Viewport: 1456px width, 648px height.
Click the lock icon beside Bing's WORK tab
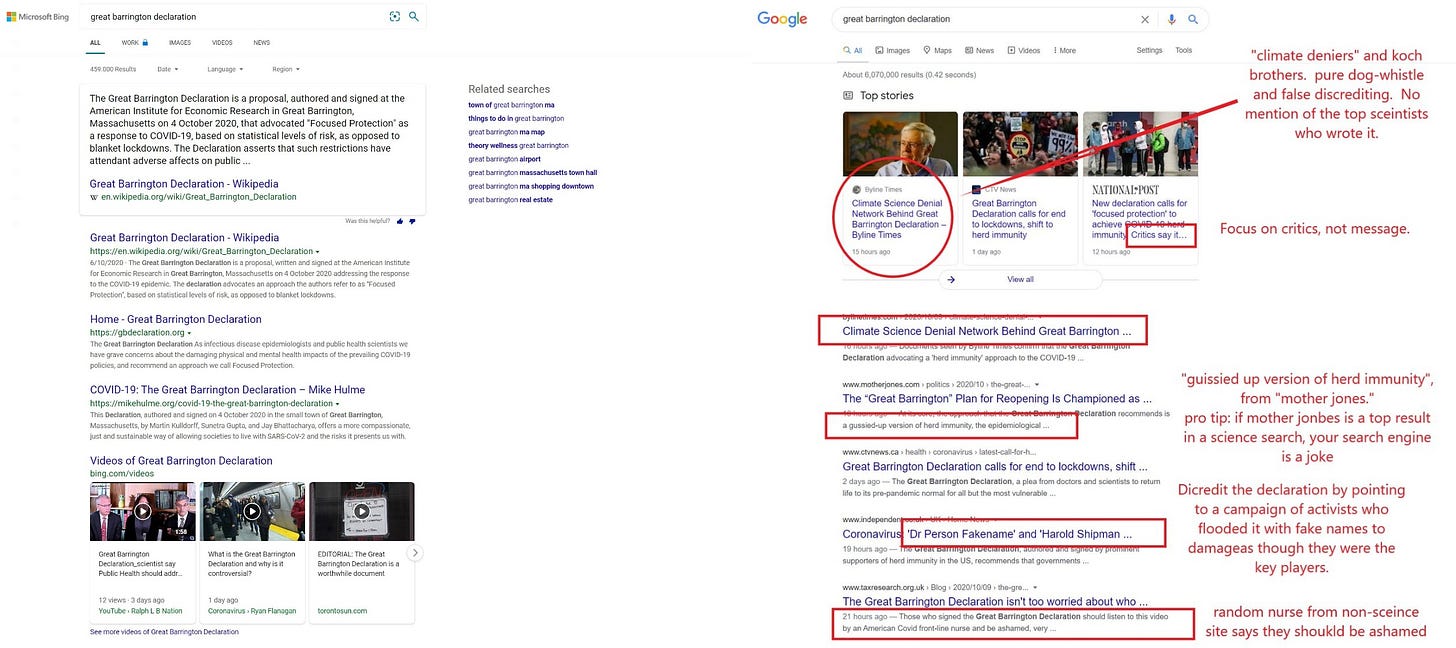pos(145,43)
